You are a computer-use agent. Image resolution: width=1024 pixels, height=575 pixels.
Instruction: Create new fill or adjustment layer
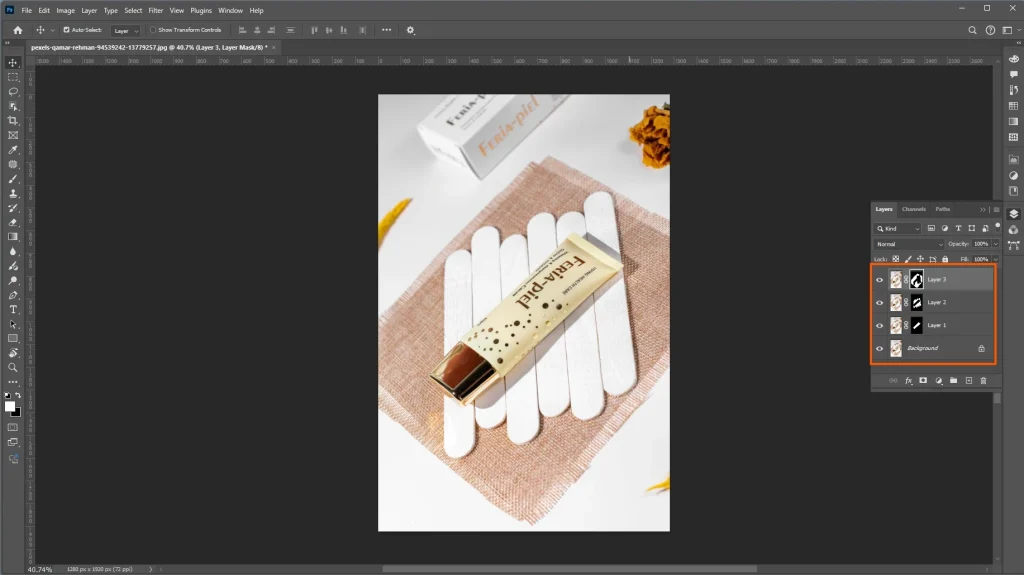(938, 380)
